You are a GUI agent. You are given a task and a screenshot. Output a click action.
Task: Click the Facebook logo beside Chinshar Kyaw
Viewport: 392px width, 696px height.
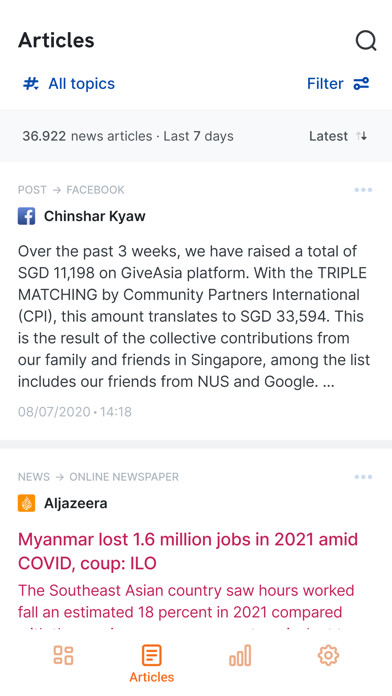click(x=27, y=217)
